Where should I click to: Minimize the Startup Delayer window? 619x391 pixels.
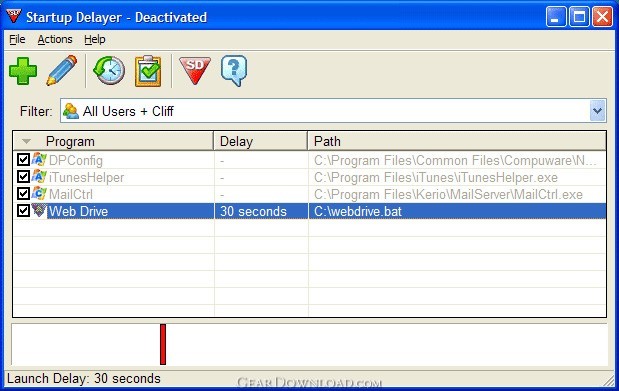pos(556,17)
